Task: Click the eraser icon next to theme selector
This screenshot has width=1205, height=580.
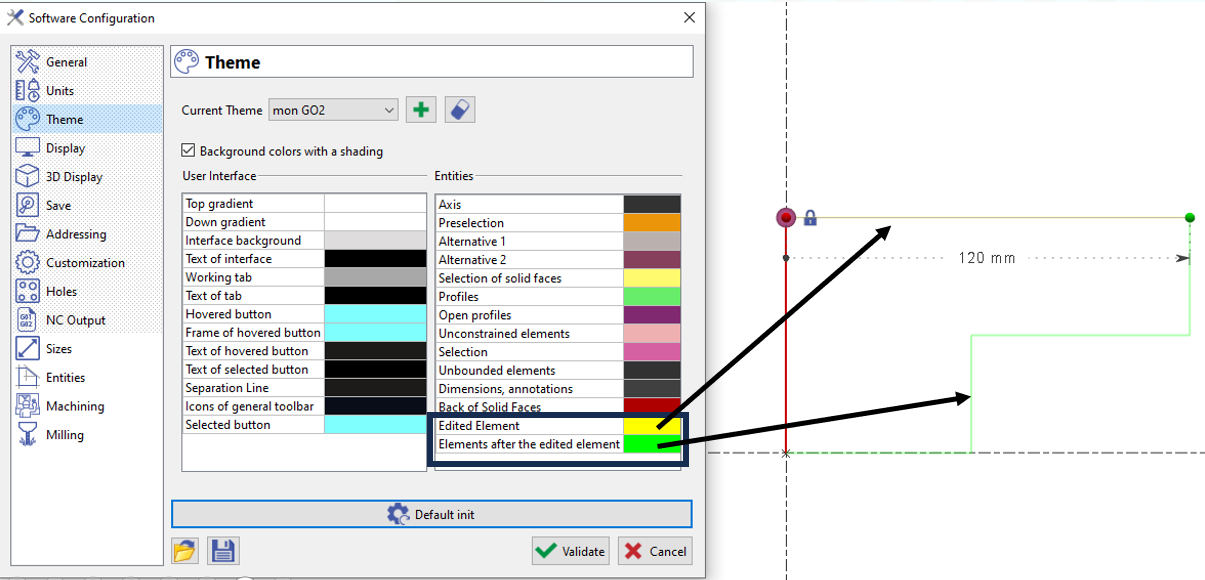Action: point(457,109)
